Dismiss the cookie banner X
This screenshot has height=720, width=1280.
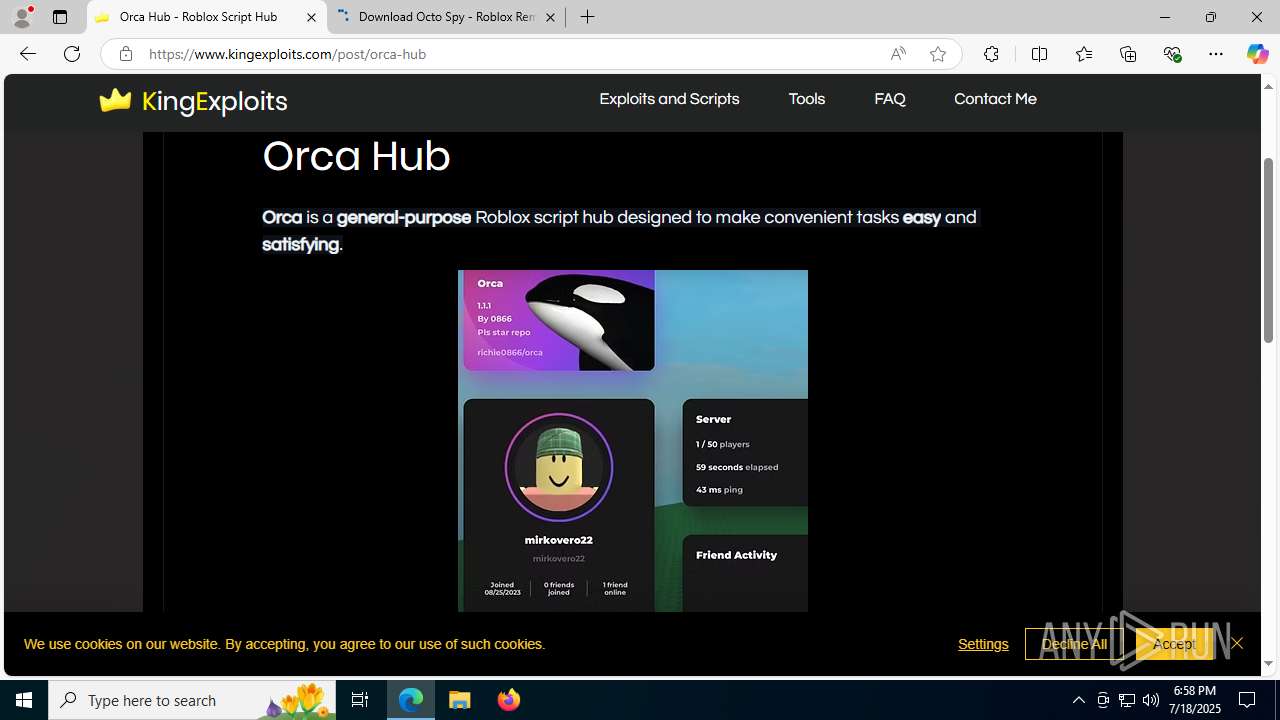(x=1237, y=643)
